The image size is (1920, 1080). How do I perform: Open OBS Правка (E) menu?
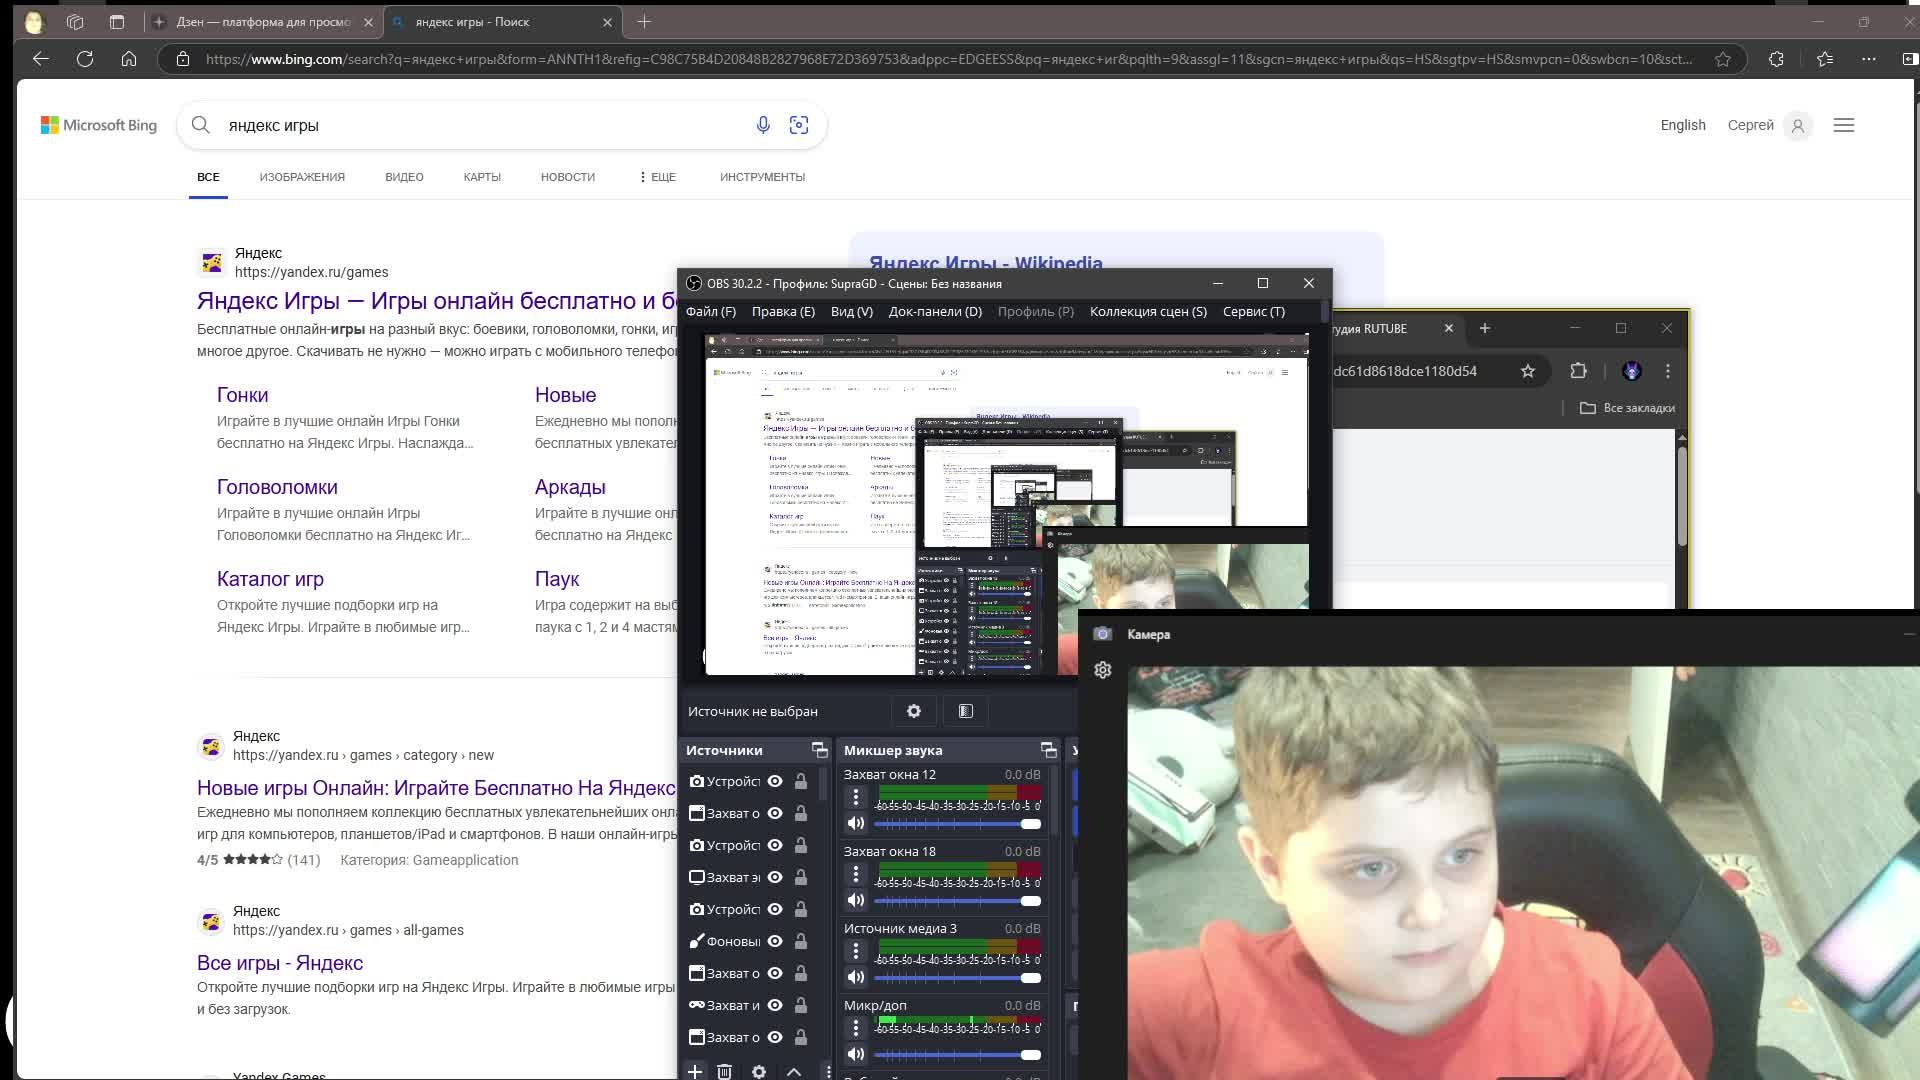[x=783, y=311]
